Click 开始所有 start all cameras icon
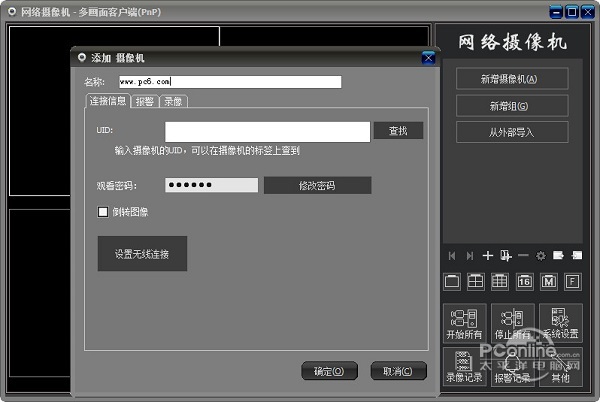 click(465, 323)
